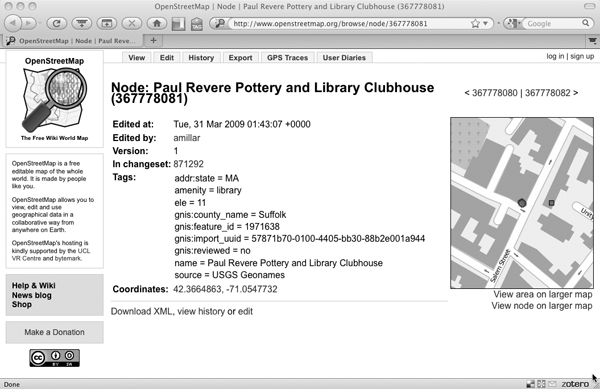Screen dimensions: 600x389
Task: Click the Google search magnifier icon
Action: pos(585,23)
